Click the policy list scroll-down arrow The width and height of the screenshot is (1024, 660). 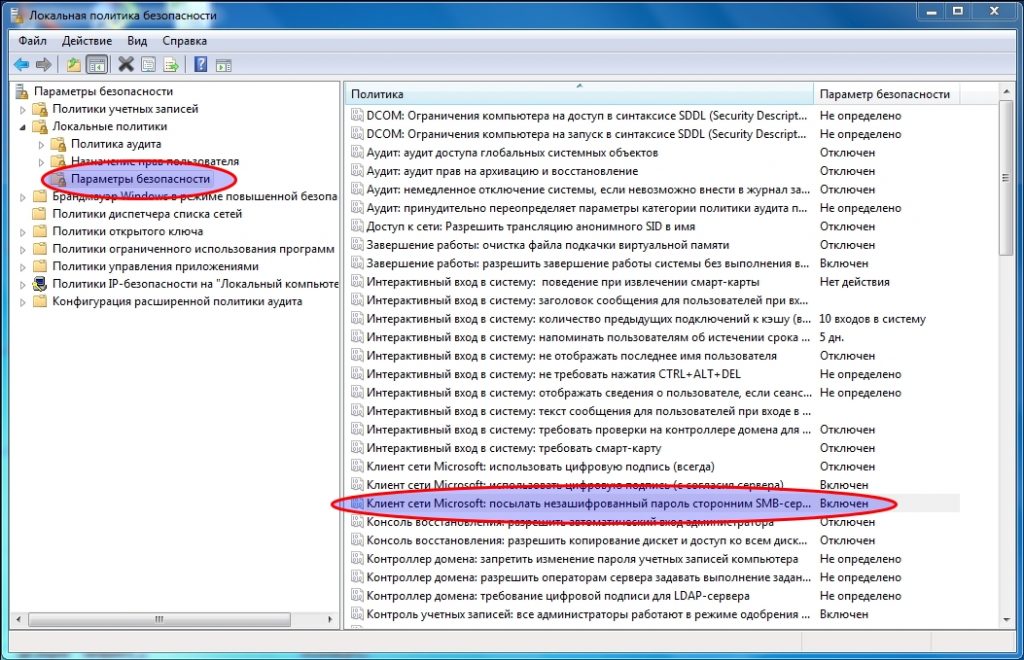[1006, 619]
